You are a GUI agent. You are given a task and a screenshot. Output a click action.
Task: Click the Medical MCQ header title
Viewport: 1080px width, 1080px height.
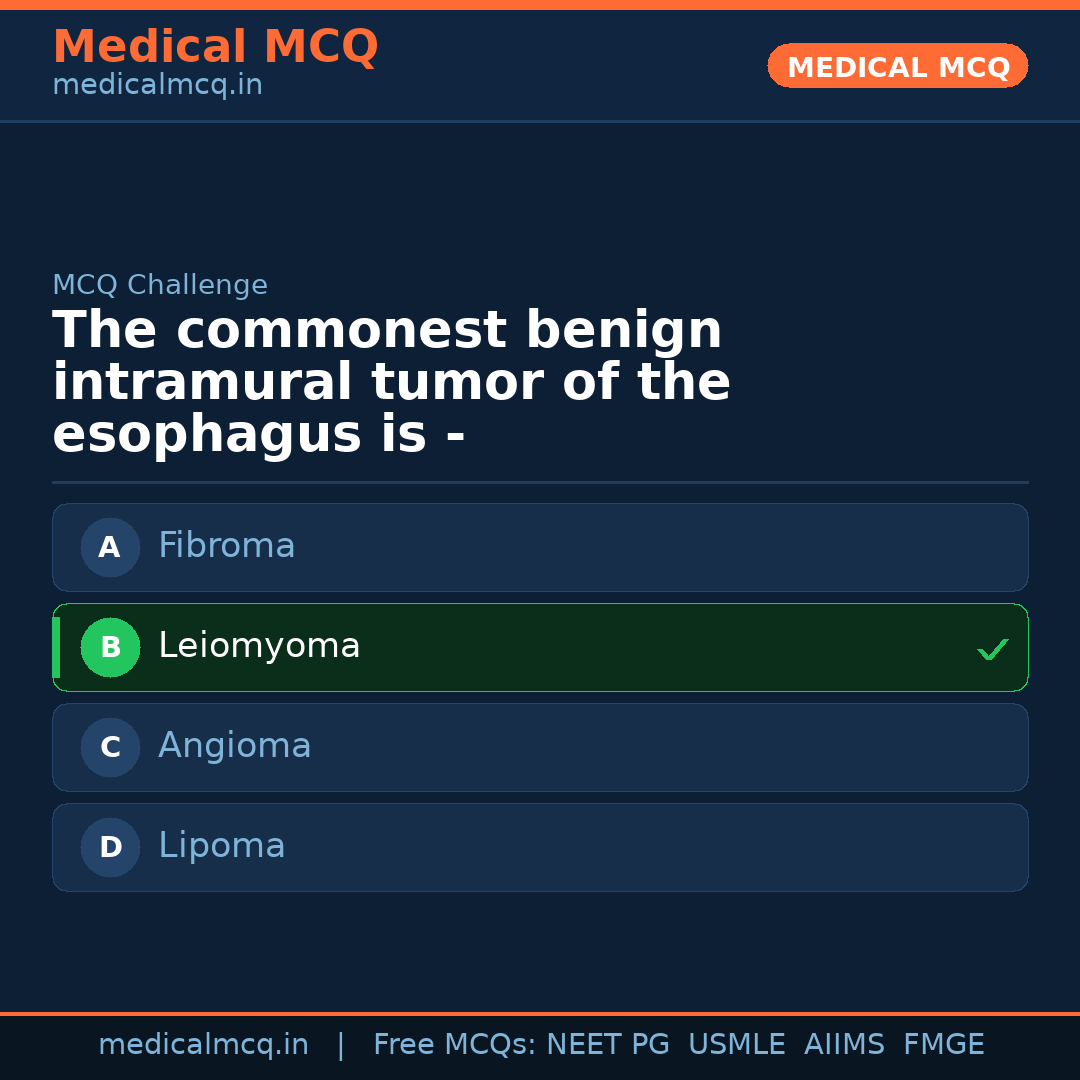tap(215, 47)
